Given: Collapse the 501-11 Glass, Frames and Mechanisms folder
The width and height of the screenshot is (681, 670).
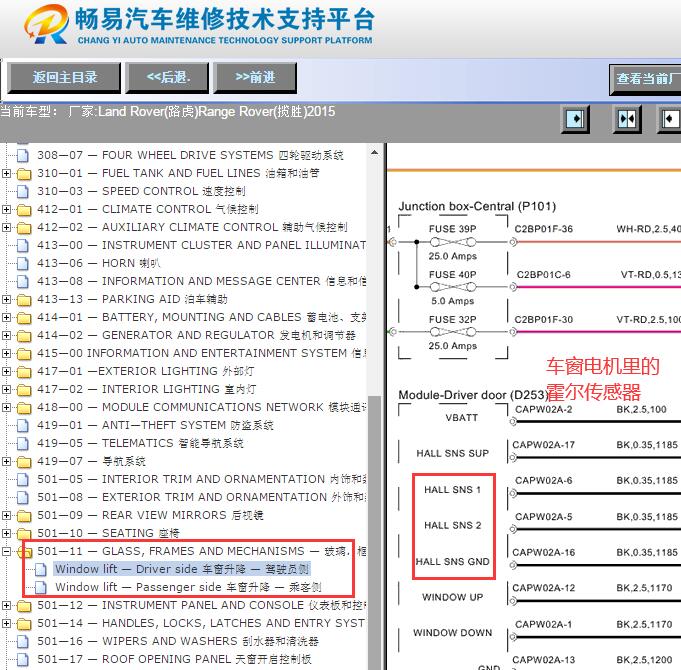Looking at the screenshot, I should tap(6, 551).
